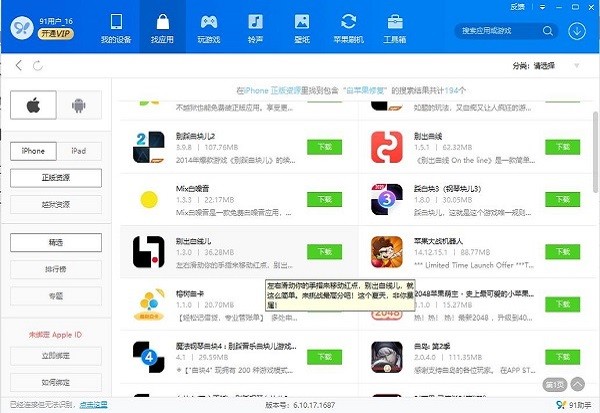600x413 pixels.
Task: Expand the category selection dropdown
Action: [x=576, y=66]
